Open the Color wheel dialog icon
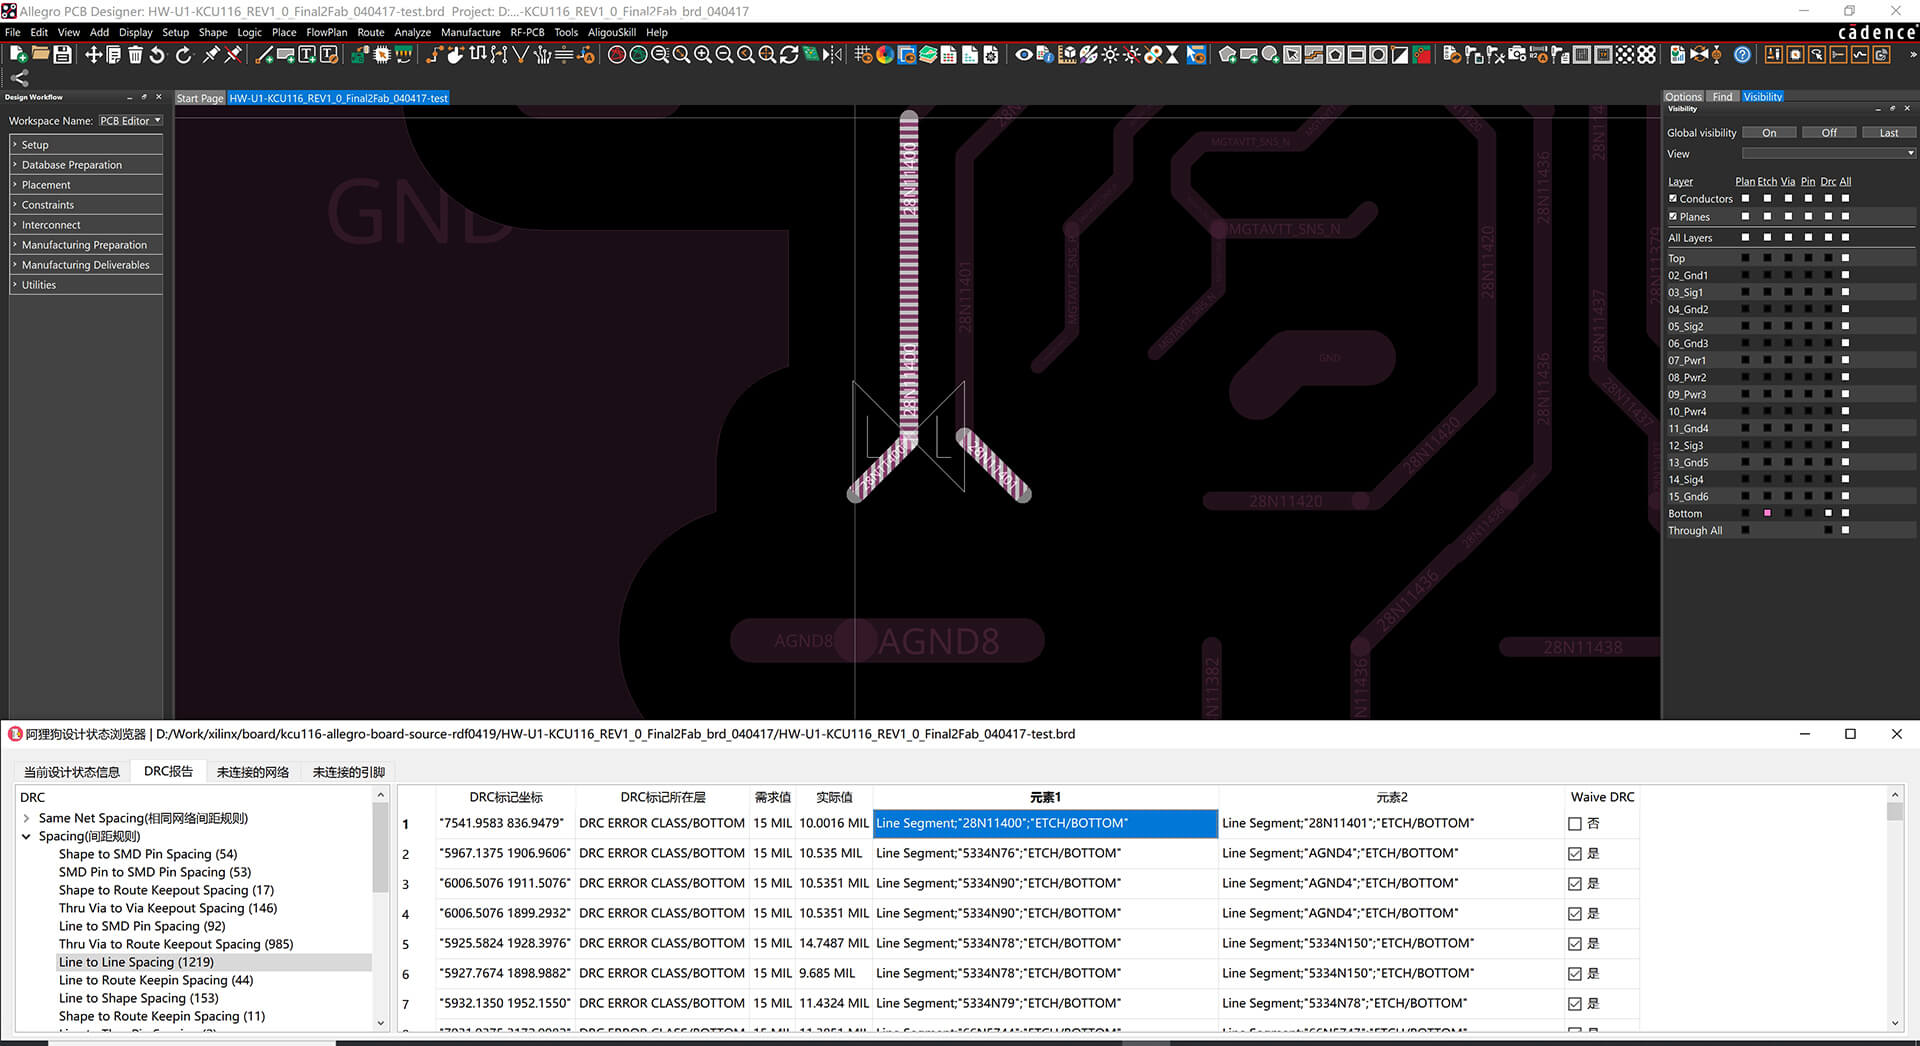Image resolution: width=1920 pixels, height=1046 pixels. pos(885,54)
